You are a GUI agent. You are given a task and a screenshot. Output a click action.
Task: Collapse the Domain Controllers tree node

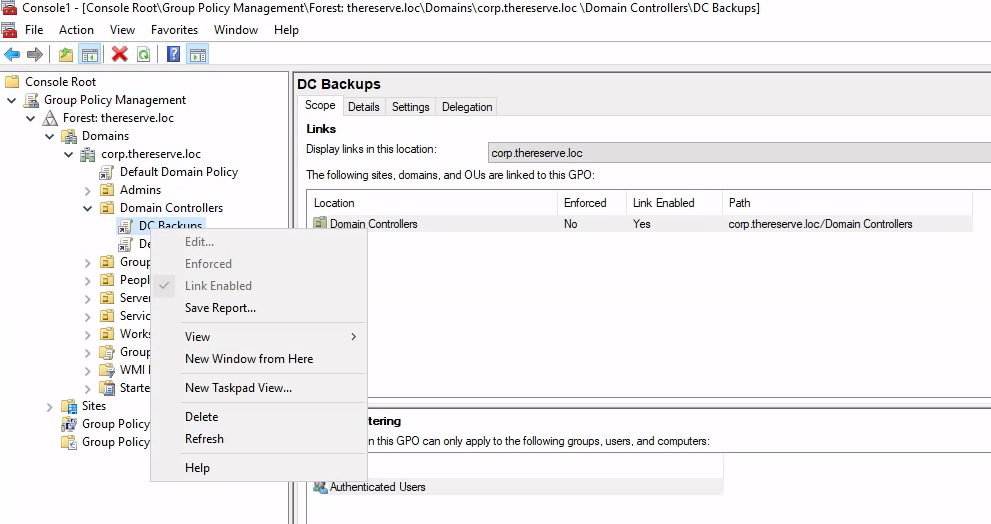tap(88, 208)
